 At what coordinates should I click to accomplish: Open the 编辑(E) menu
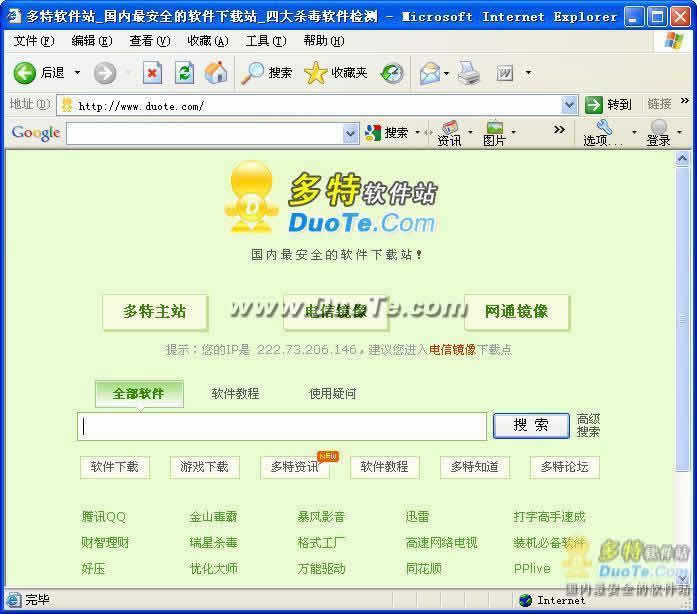(x=92, y=41)
